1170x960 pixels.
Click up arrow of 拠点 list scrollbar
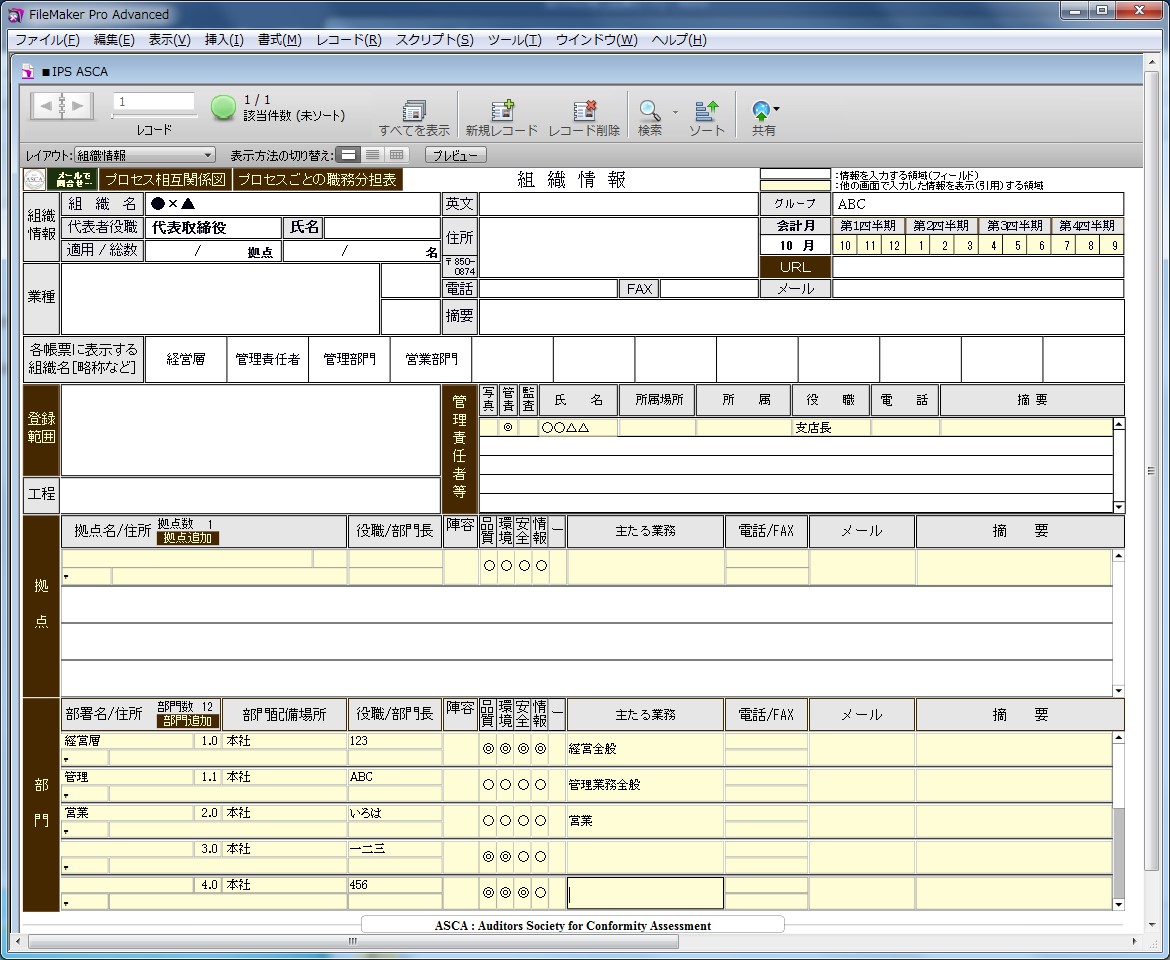1119,556
